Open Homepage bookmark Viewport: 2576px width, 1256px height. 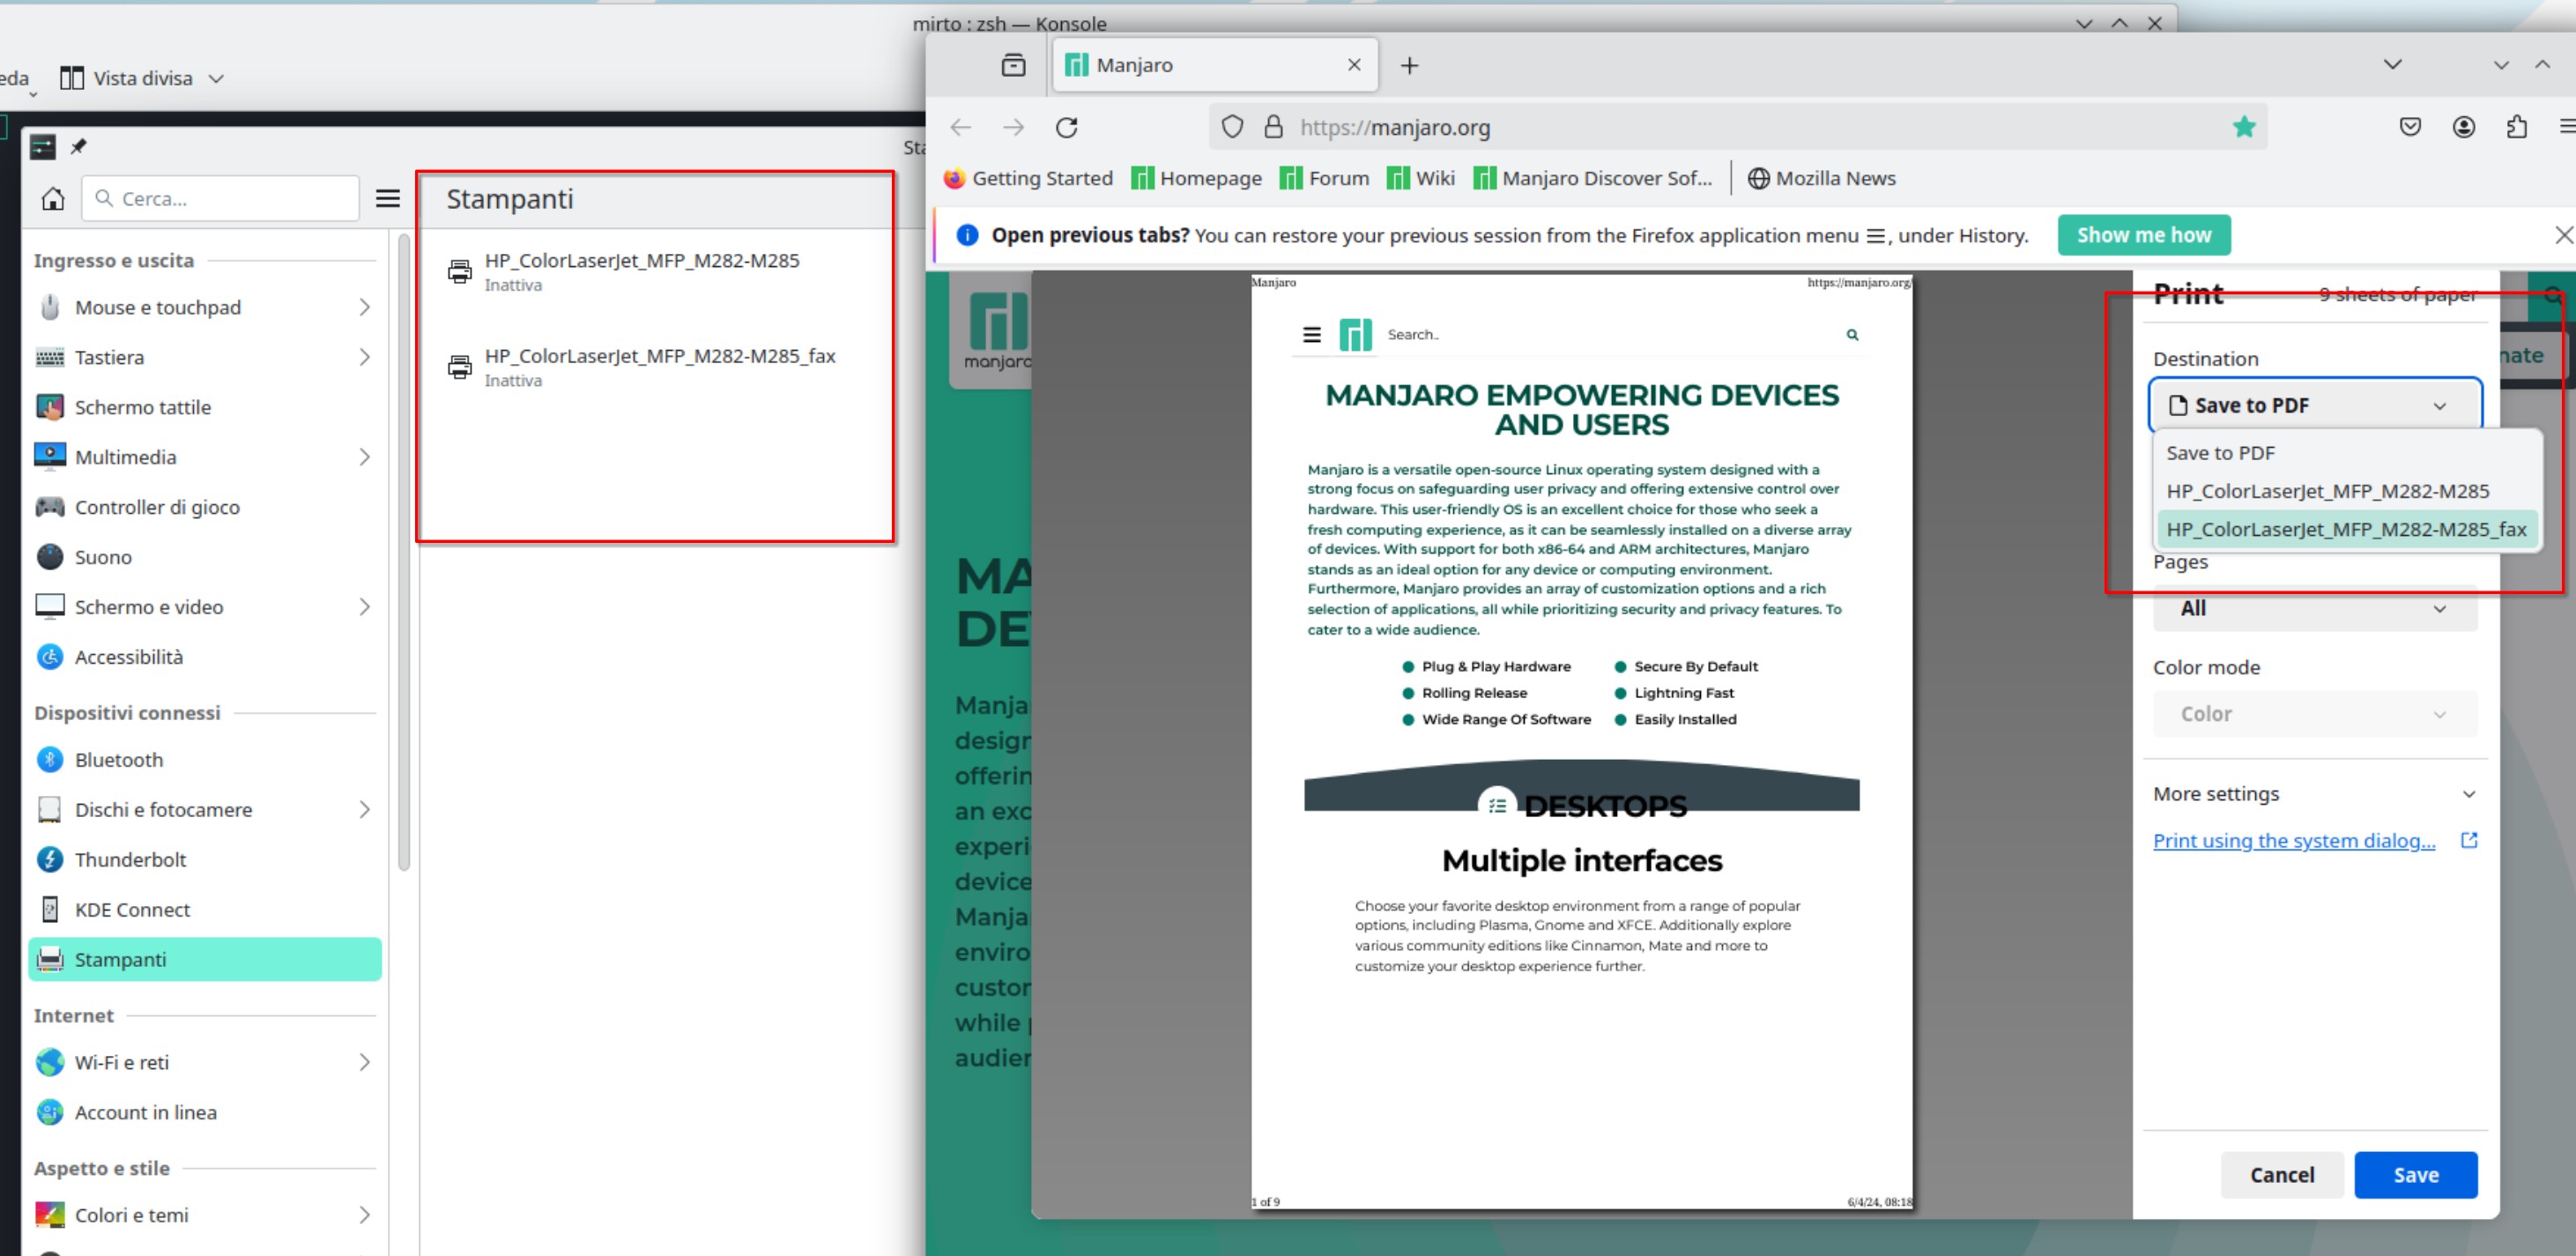coord(1196,178)
